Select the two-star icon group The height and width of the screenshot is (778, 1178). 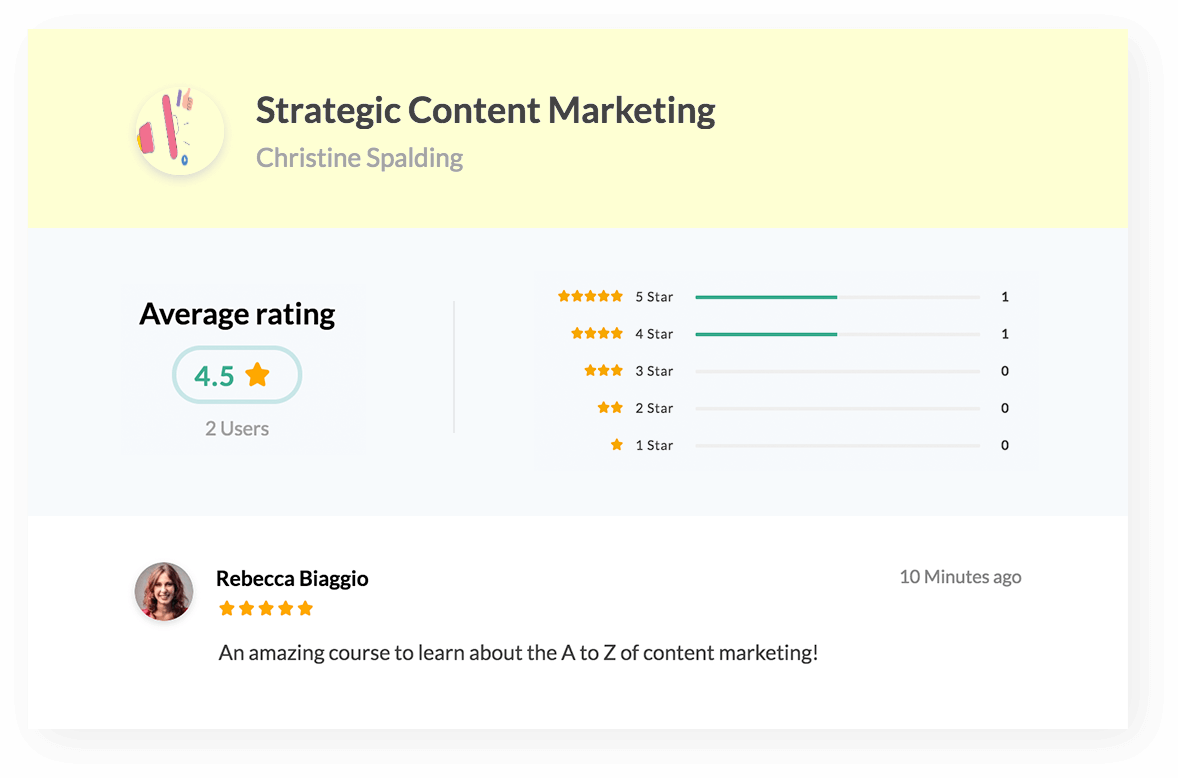(610, 408)
